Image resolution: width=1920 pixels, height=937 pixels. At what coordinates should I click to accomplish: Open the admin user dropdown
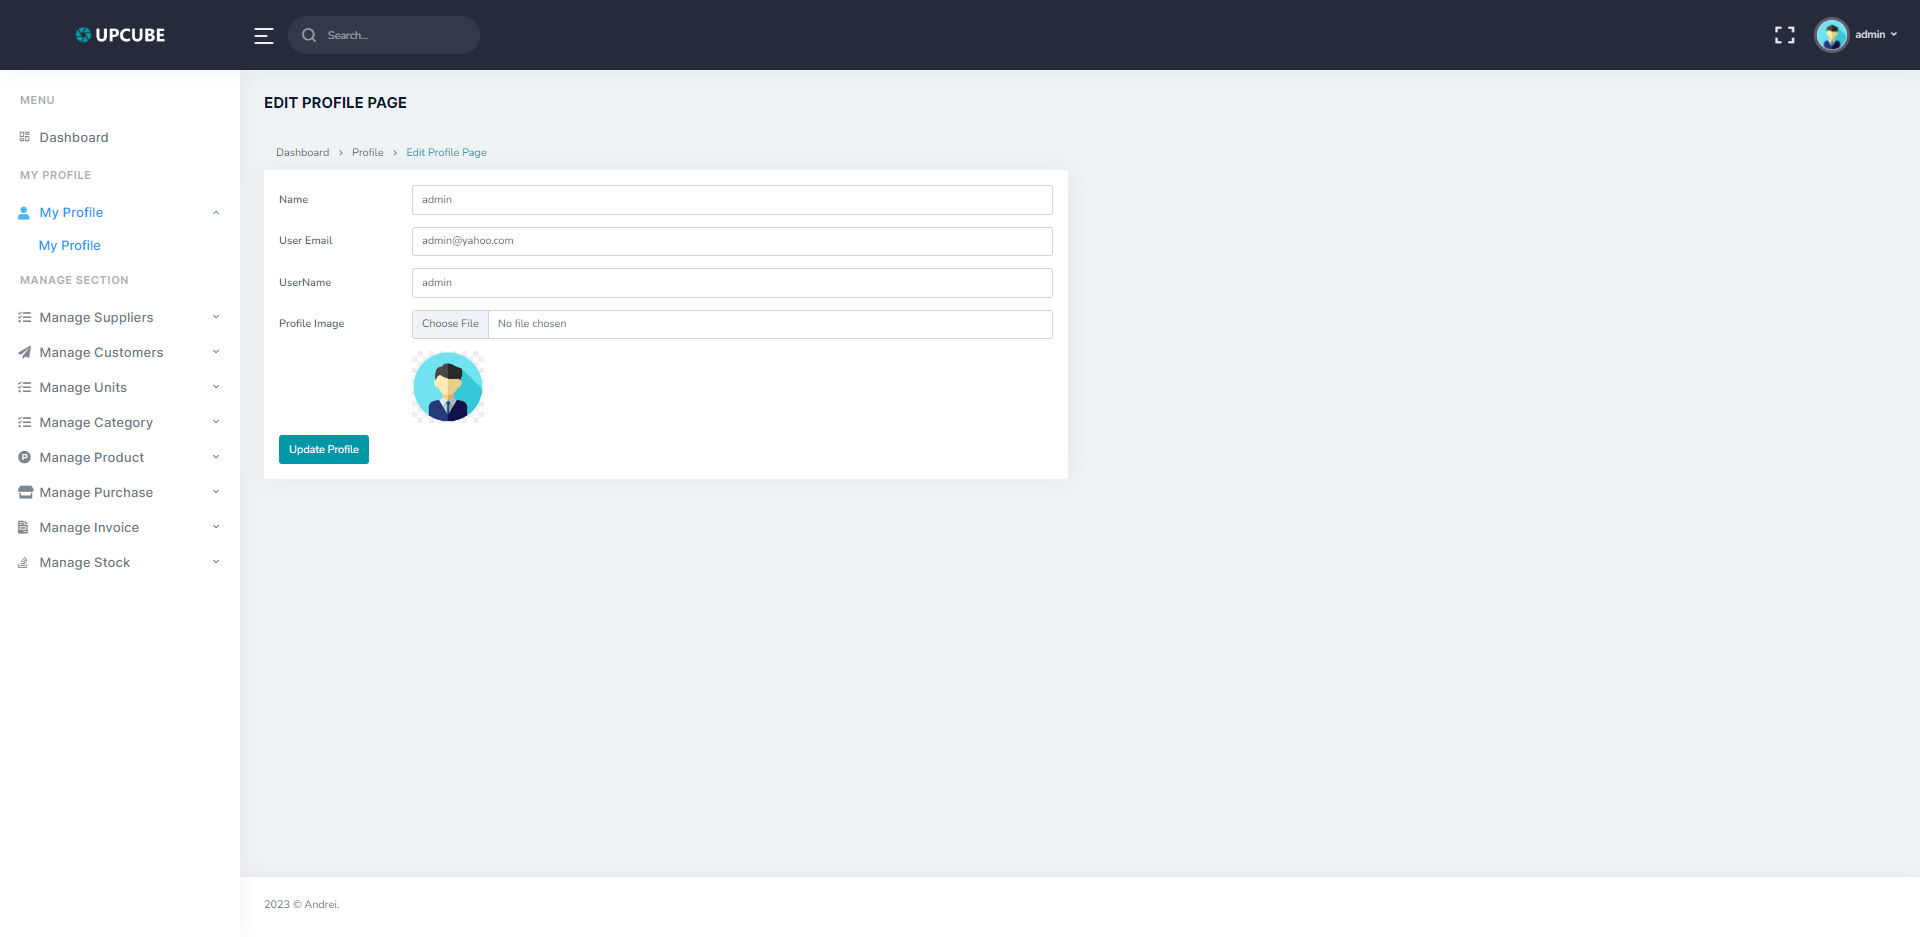[x=1876, y=35]
